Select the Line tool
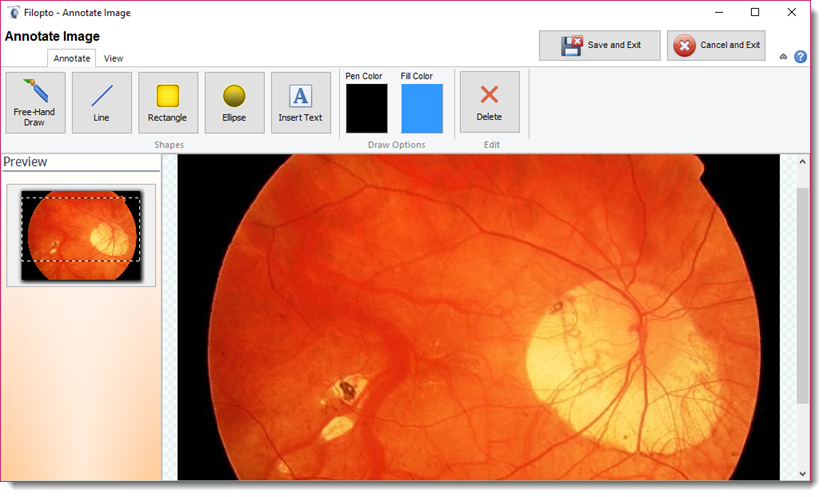This screenshot has width=826, height=497. 102,103
